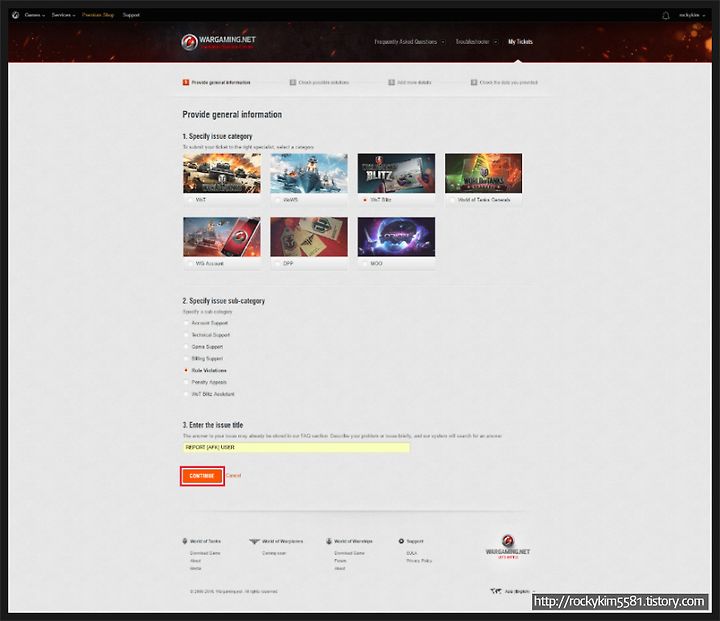Click the World of Warships footer icon
This screenshot has height=621, width=720.
click(x=329, y=541)
